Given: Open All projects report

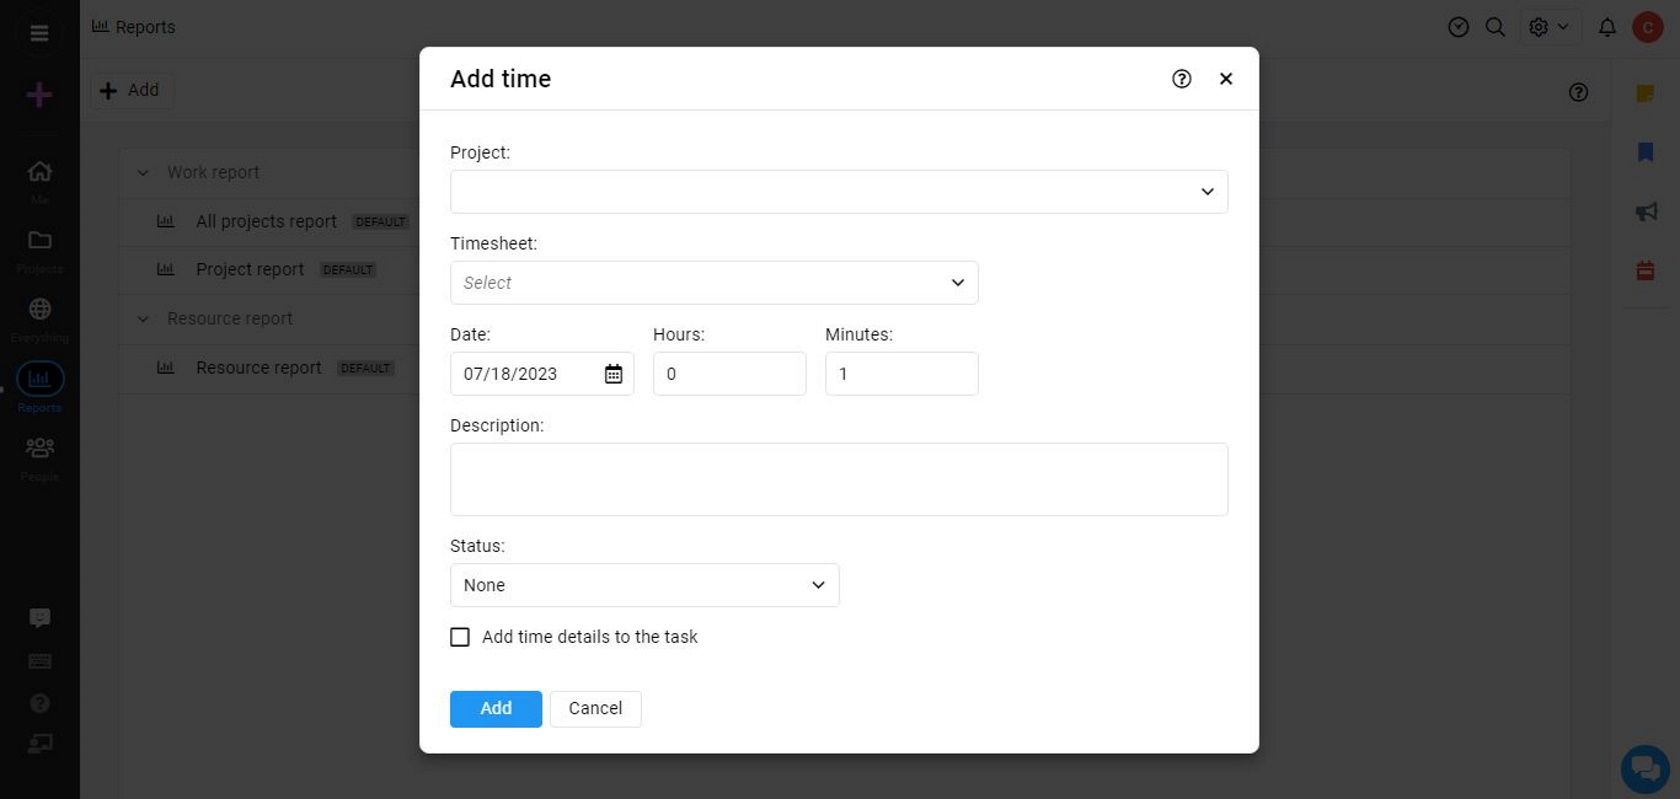Looking at the screenshot, I should [x=266, y=222].
